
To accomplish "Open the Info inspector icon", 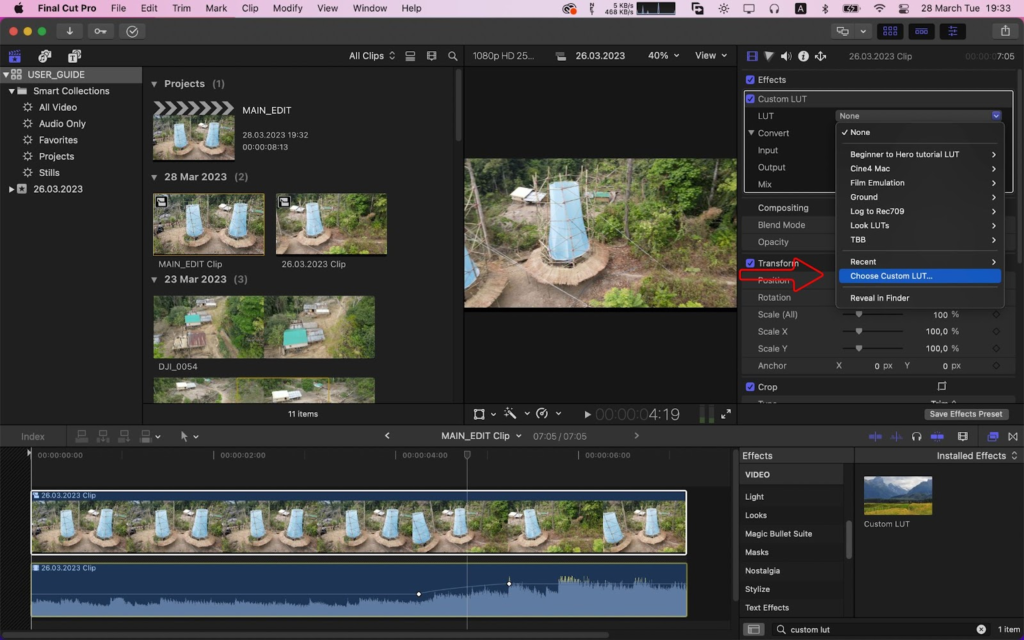I will click(803, 56).
